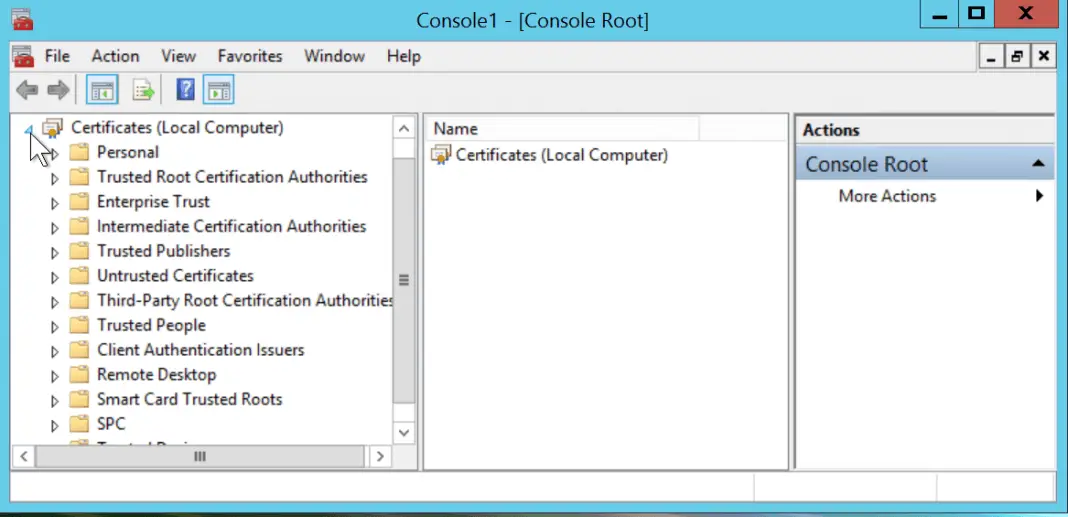Viewport: 1068px width, 517px height.
Task: Click the Export List toolbar icon
Action: 144,91
